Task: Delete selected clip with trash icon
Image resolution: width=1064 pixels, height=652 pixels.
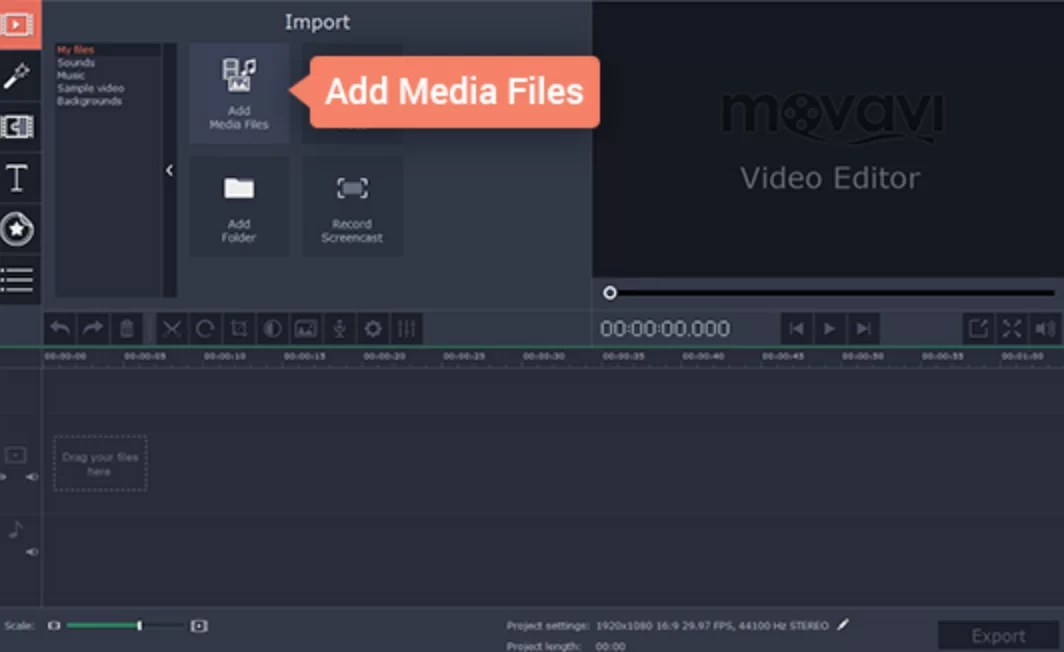Action: (126, 329)
